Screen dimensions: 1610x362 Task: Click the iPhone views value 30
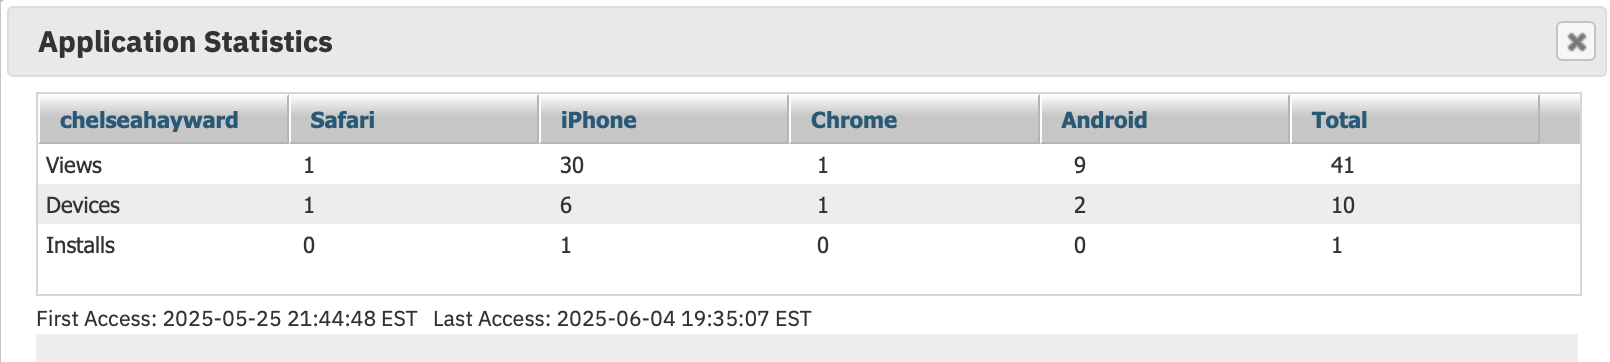tap(572, 165)
